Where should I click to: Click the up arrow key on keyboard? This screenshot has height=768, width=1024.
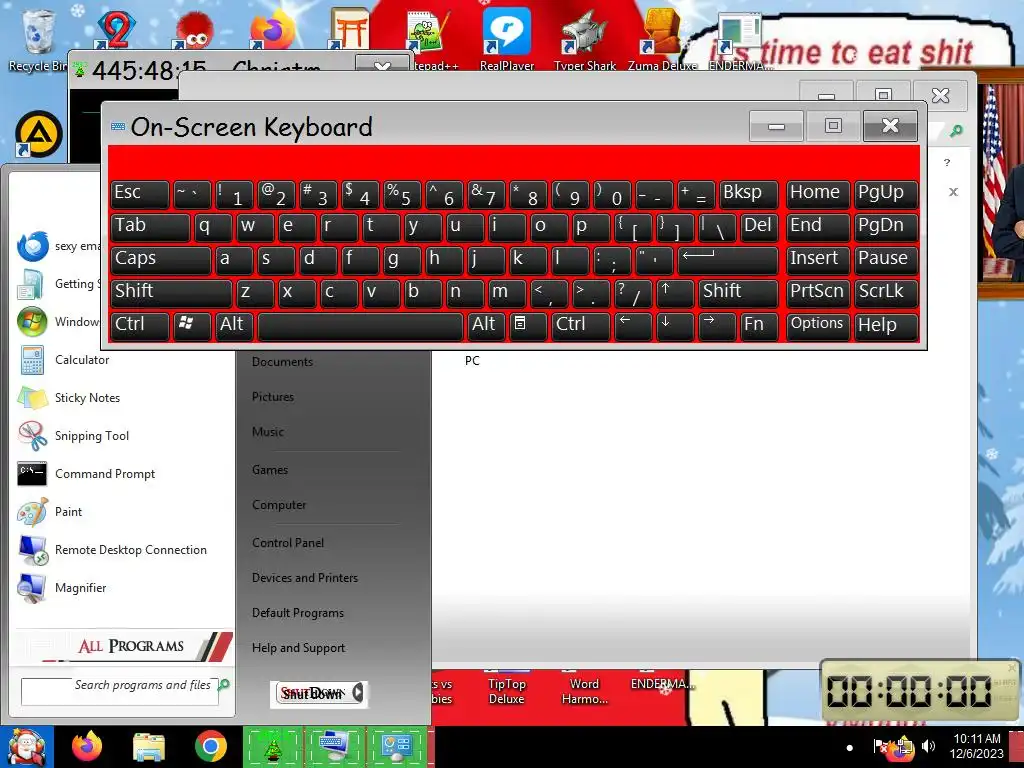pos(674,293)
